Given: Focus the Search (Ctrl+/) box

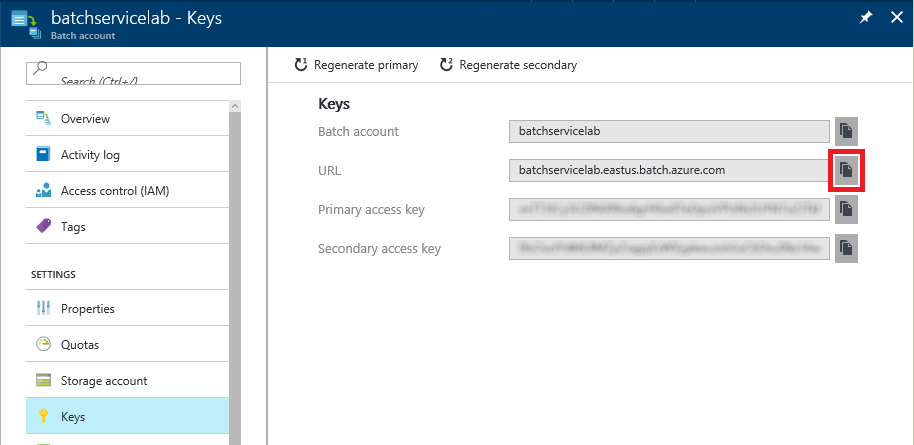Looking at the screenshot, I should [x=133, y=73].
